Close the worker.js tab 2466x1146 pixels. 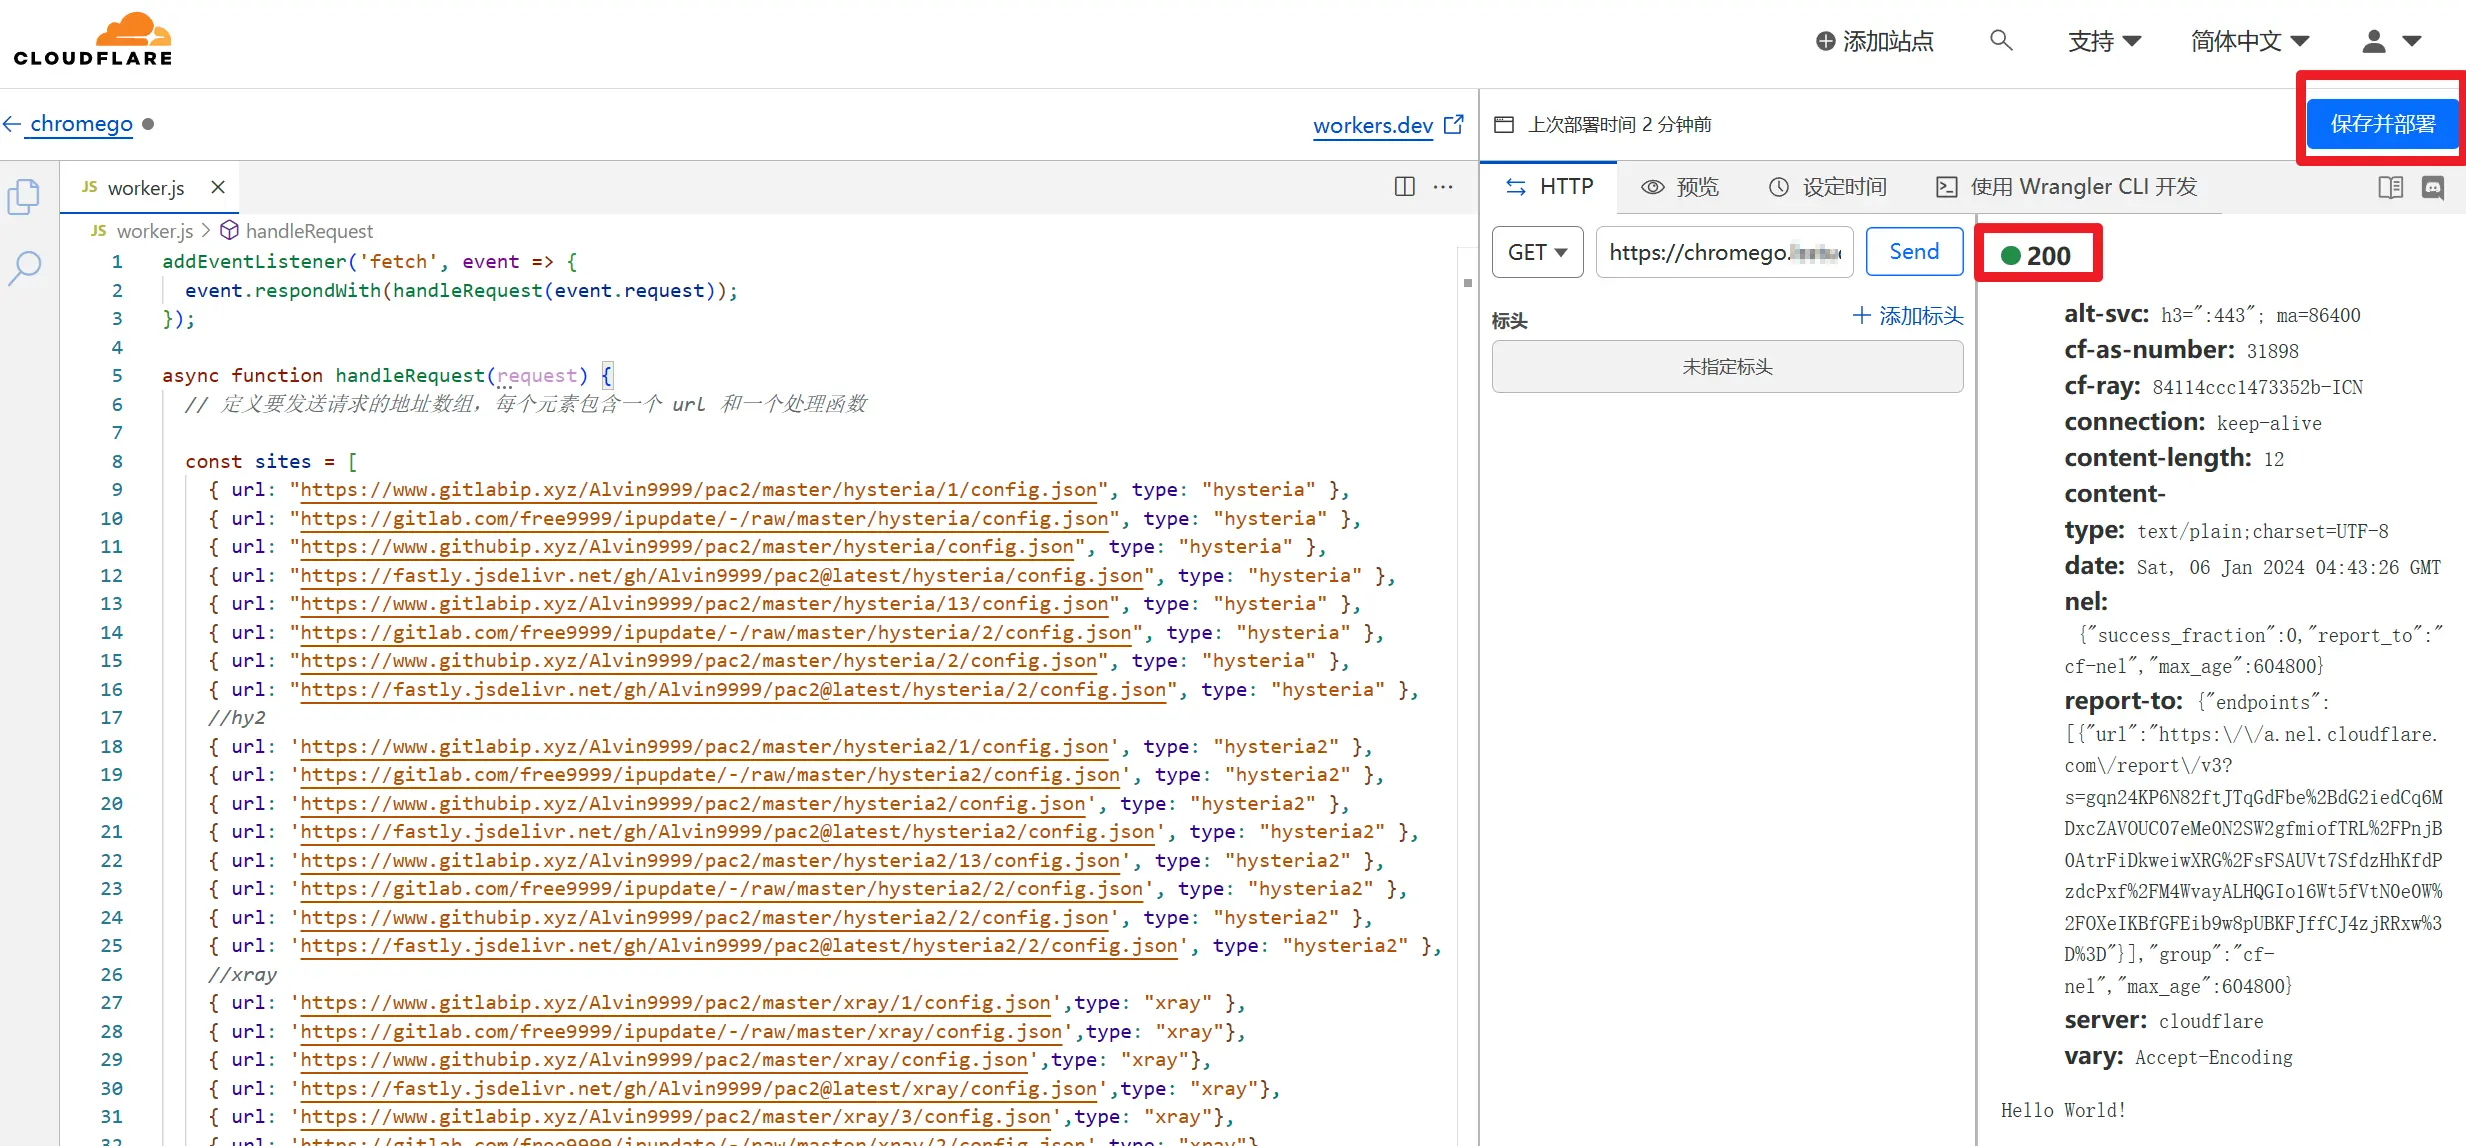218,187
